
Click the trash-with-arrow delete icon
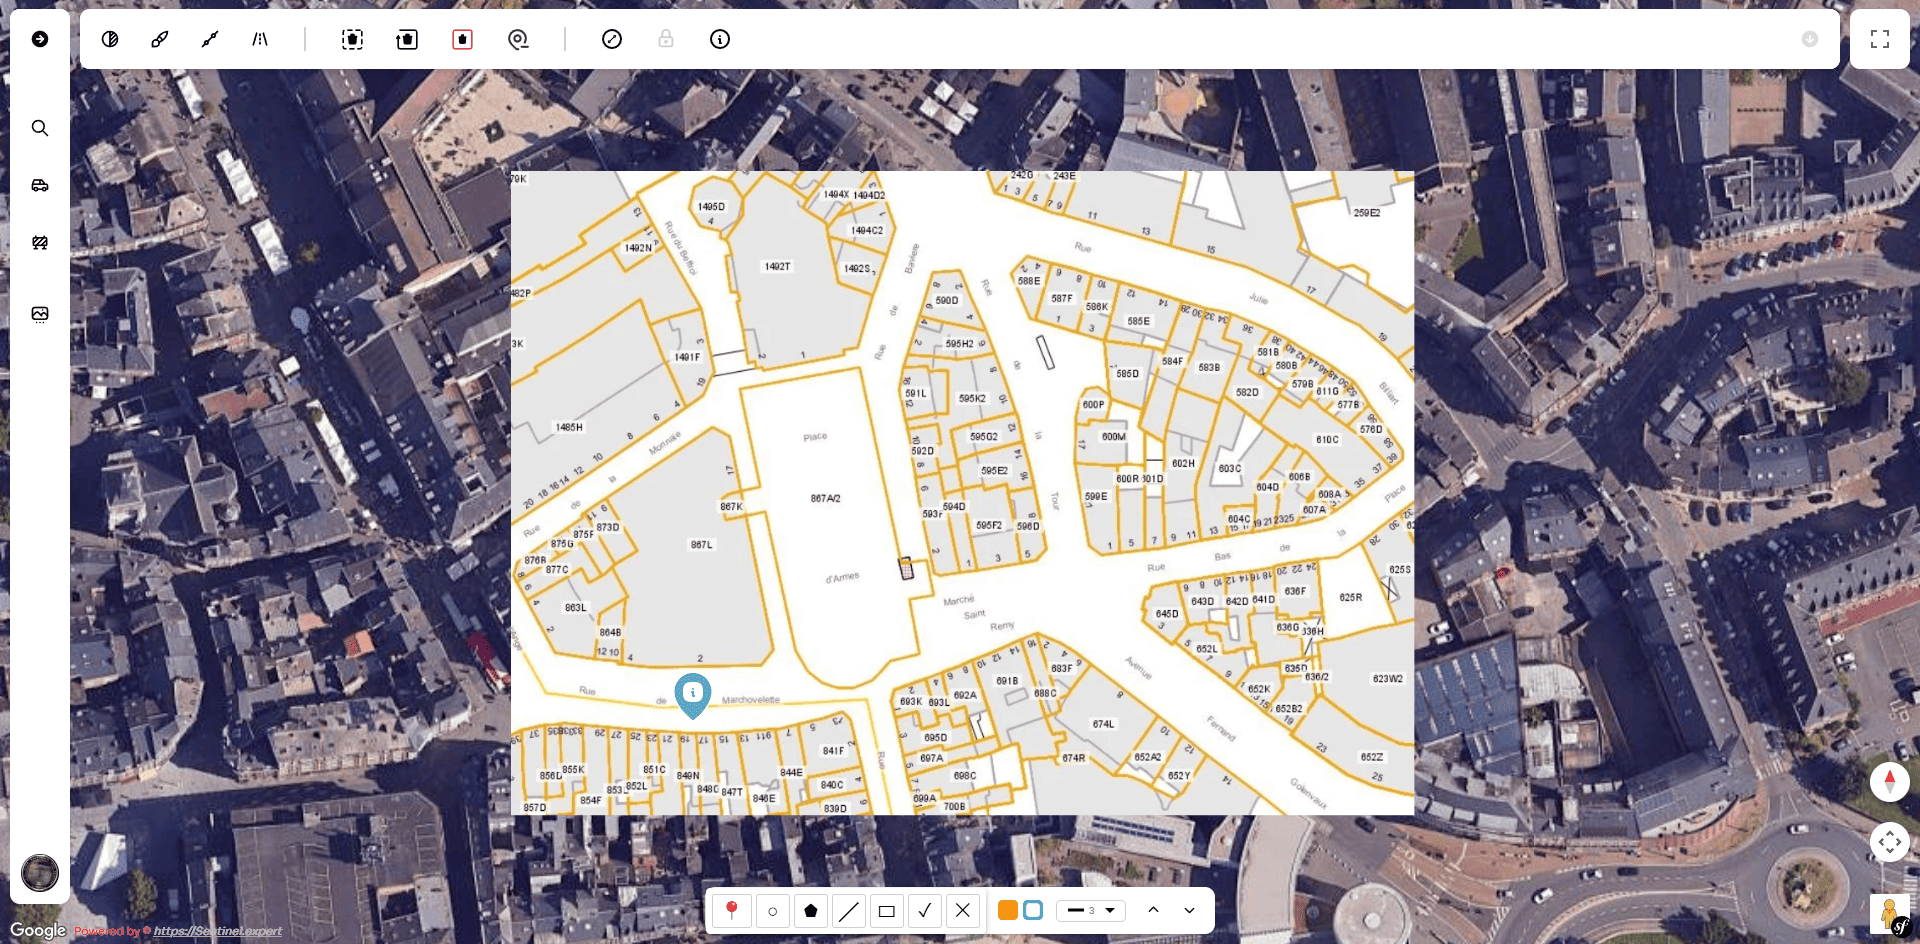click(407, 39)
